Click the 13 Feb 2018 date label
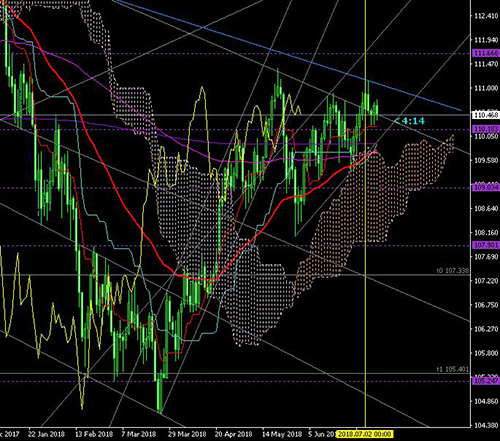500x441 pixels. click(x=94, y=434)
